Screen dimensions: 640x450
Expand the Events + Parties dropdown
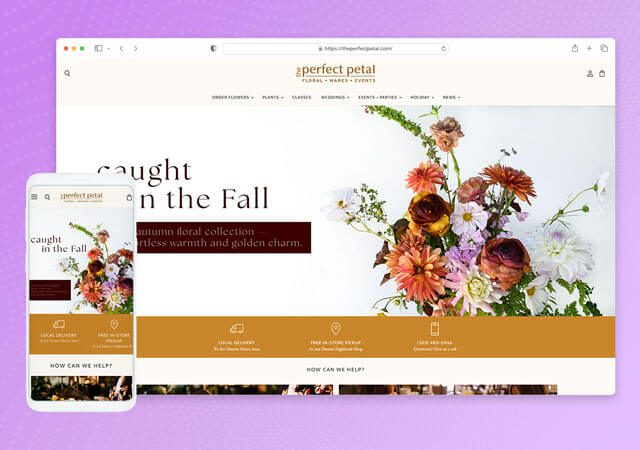tap(380, 97)
